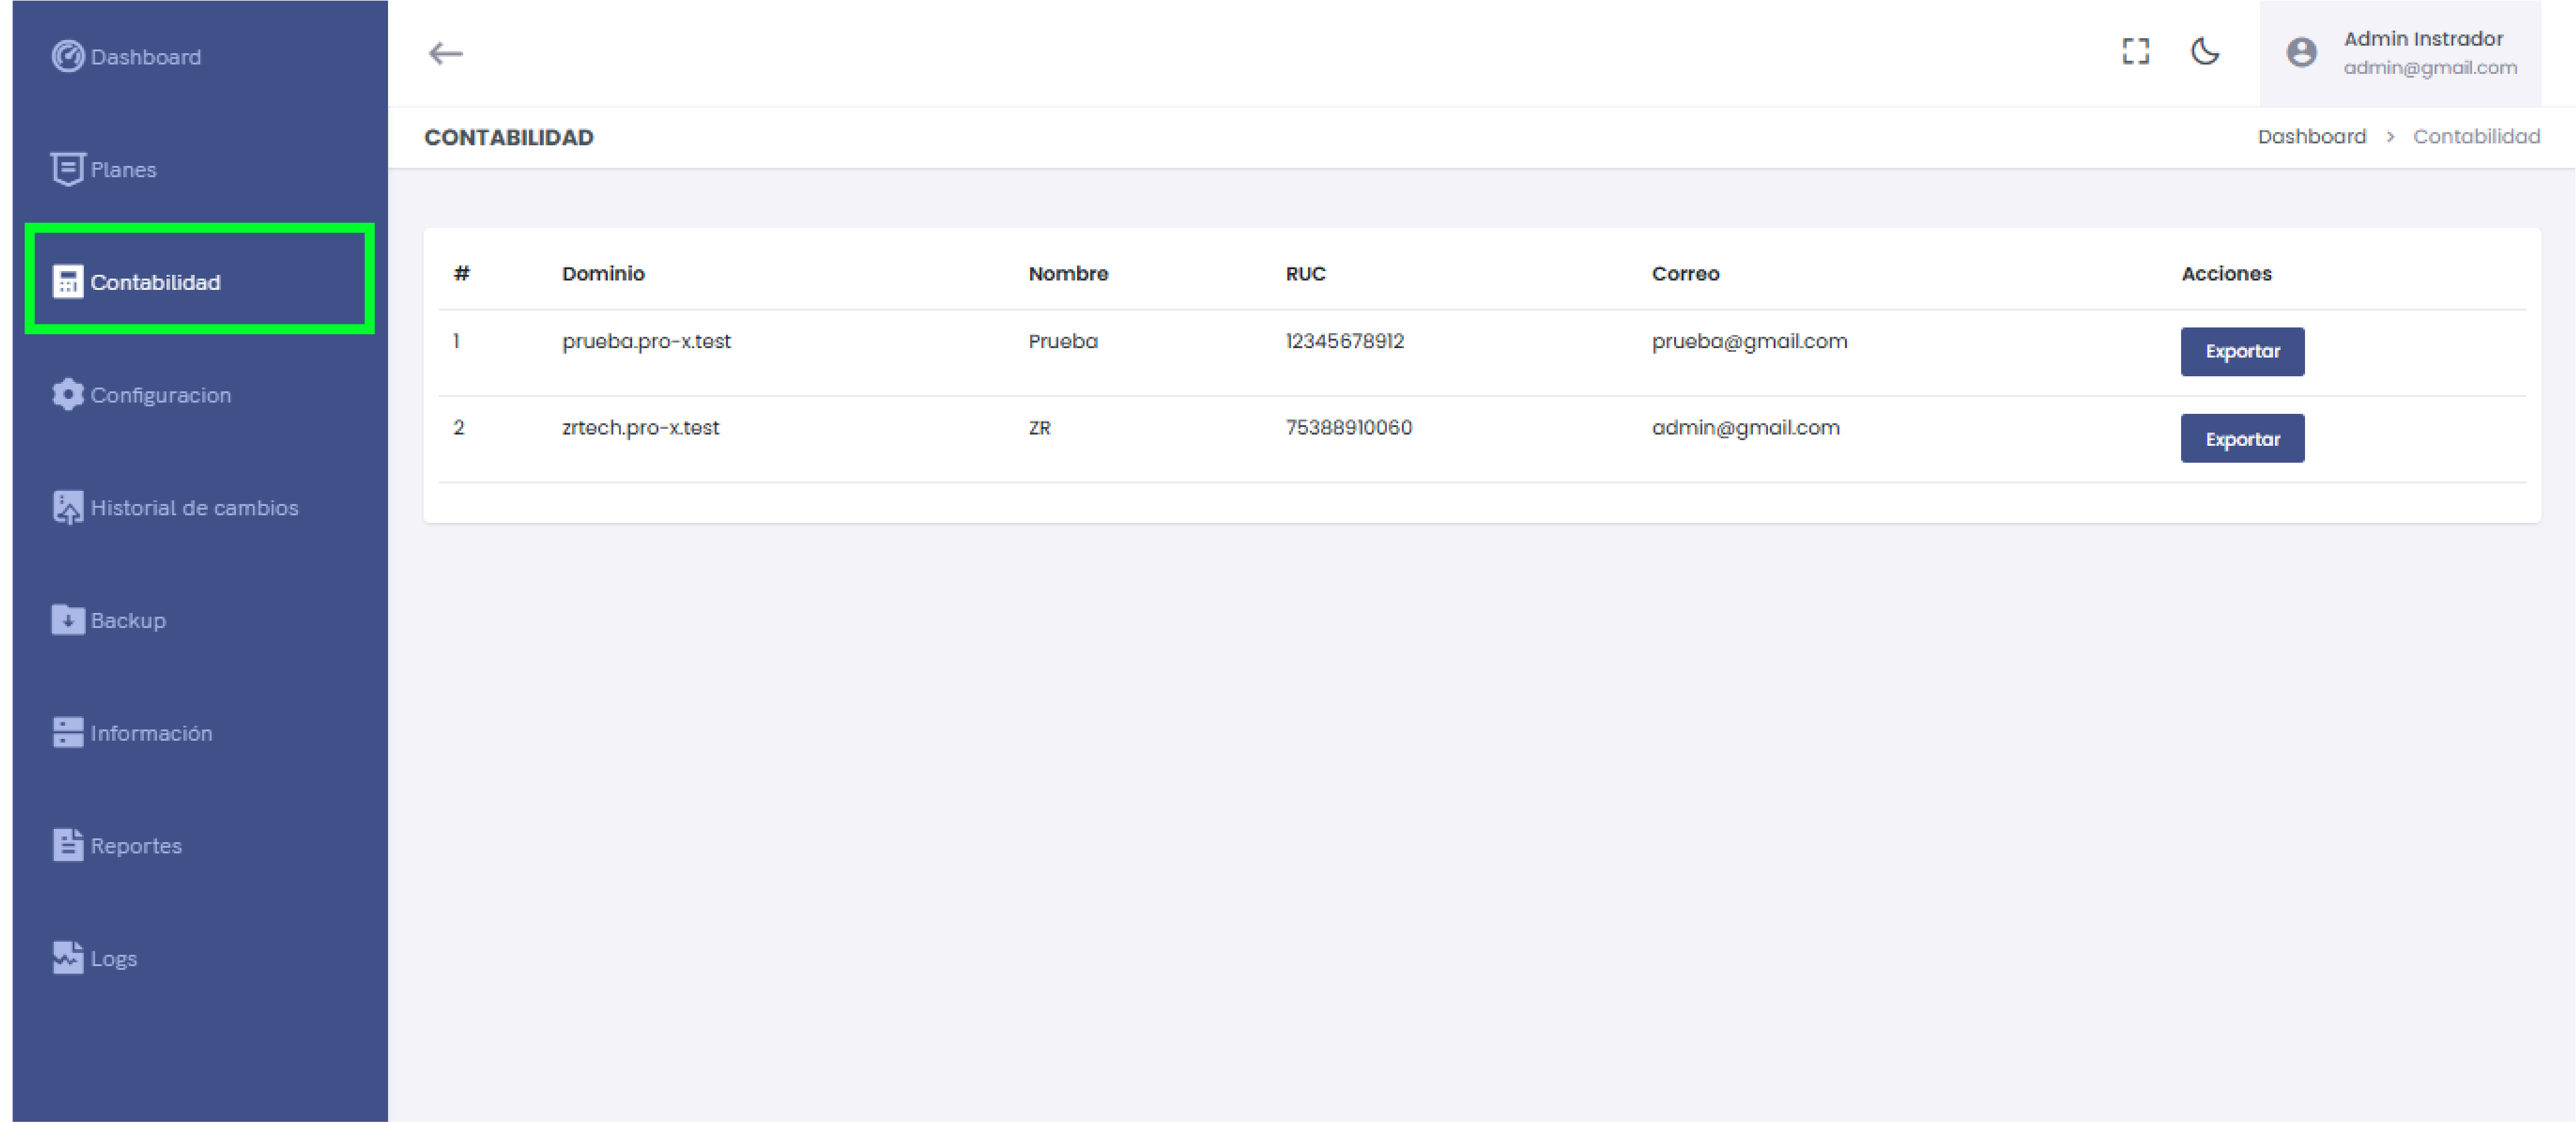Click the user avatar icon

coord(2301,53)
